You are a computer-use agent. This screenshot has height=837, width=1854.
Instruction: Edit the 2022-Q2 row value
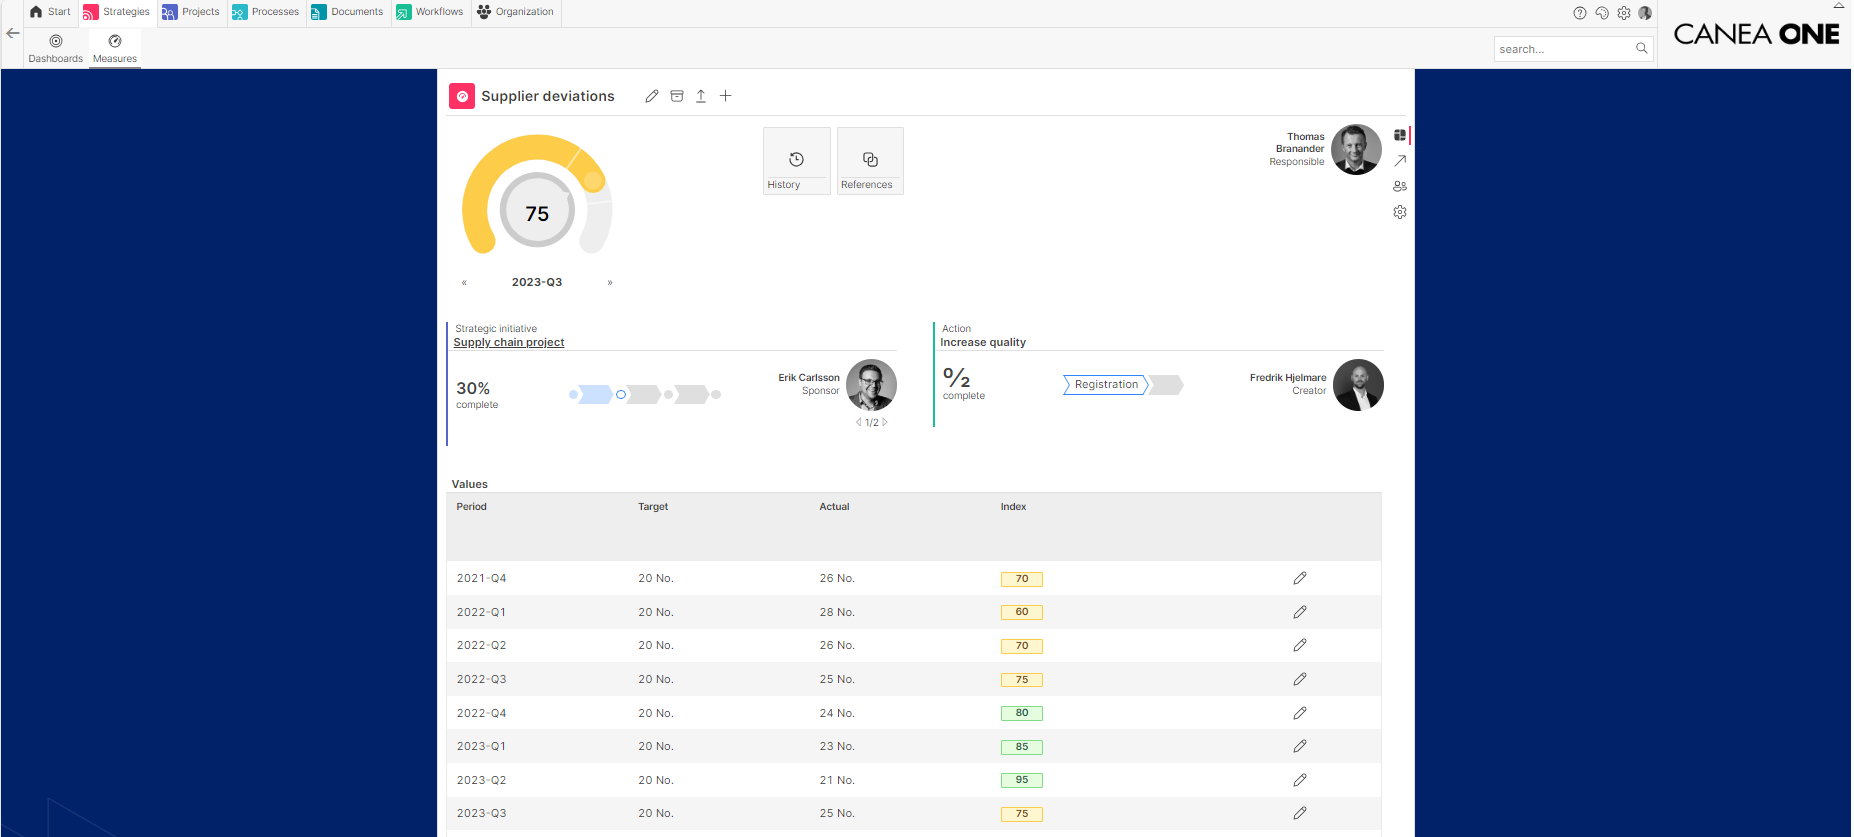pyautogui.click(x=1300, y=645)
